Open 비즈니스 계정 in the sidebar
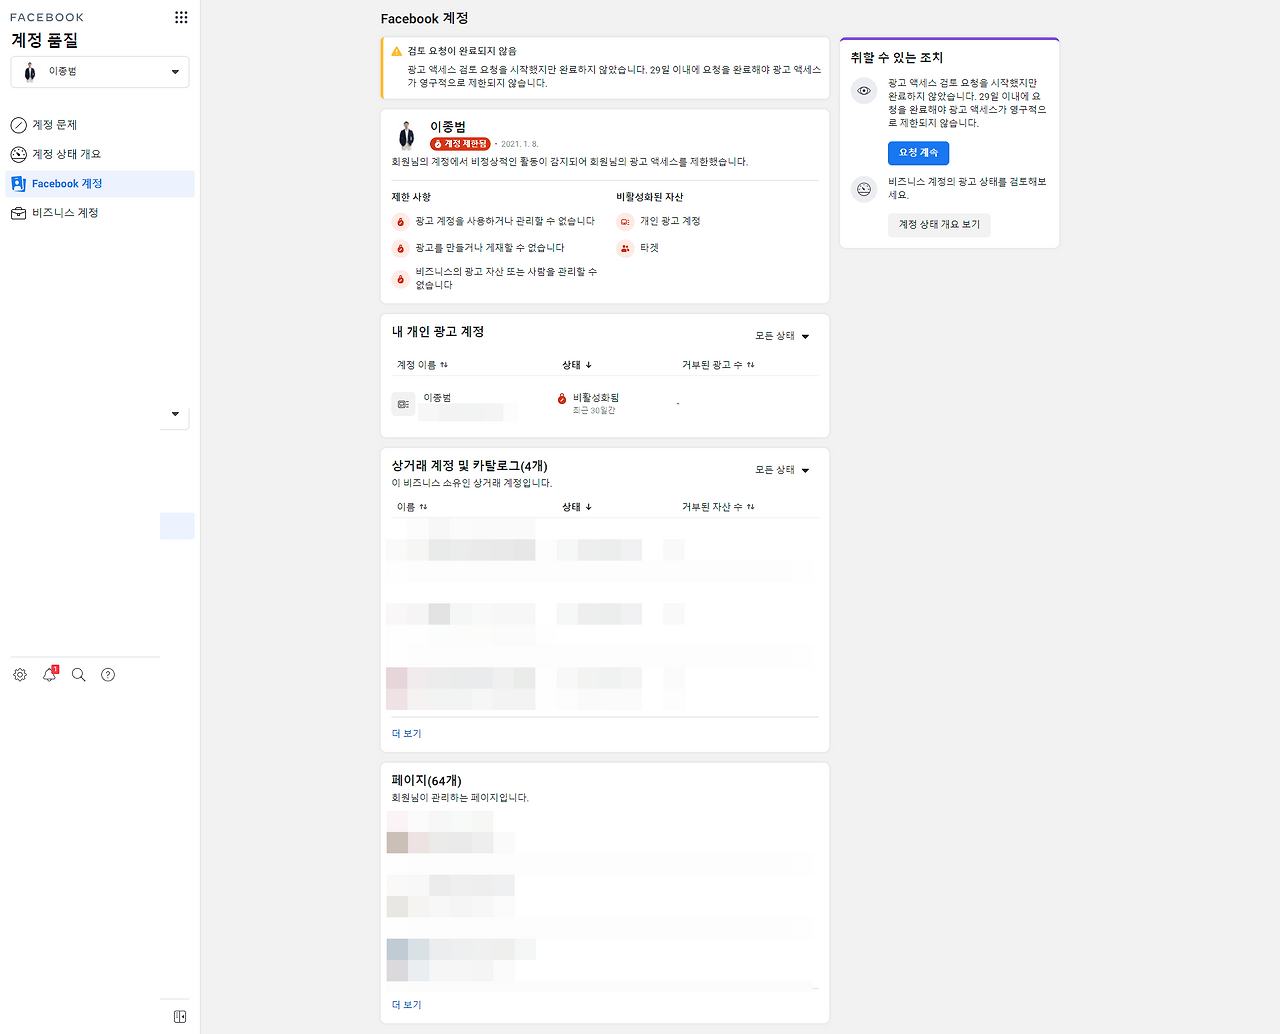This screenshot has height=1034, width=1280. point(65,213)
